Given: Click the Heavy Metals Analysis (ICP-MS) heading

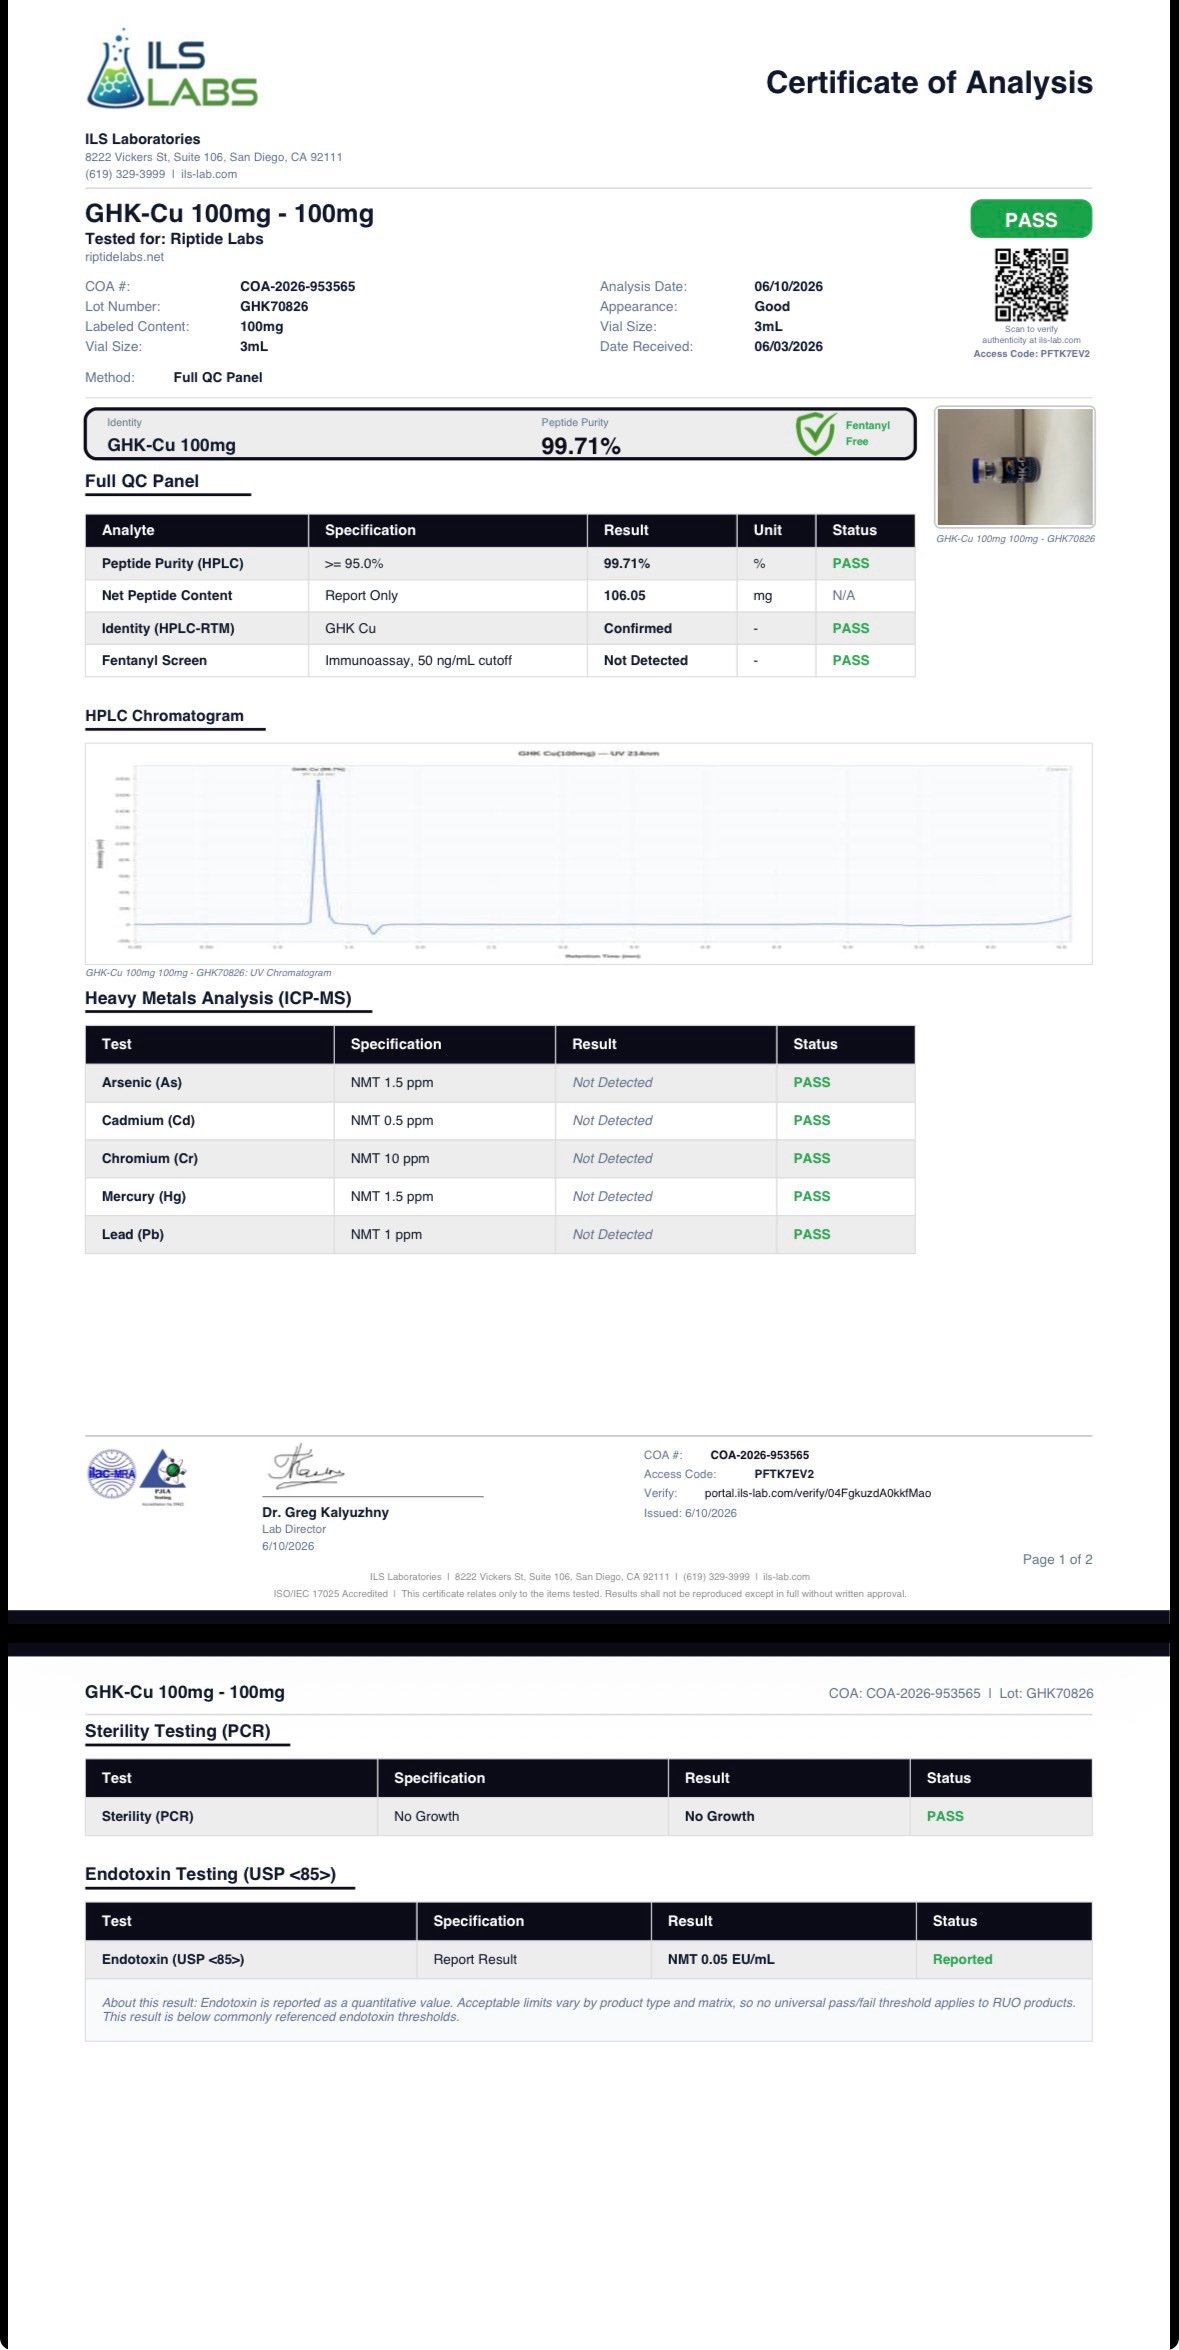Looking at the screenshot, I should click(x=218, y=998).
